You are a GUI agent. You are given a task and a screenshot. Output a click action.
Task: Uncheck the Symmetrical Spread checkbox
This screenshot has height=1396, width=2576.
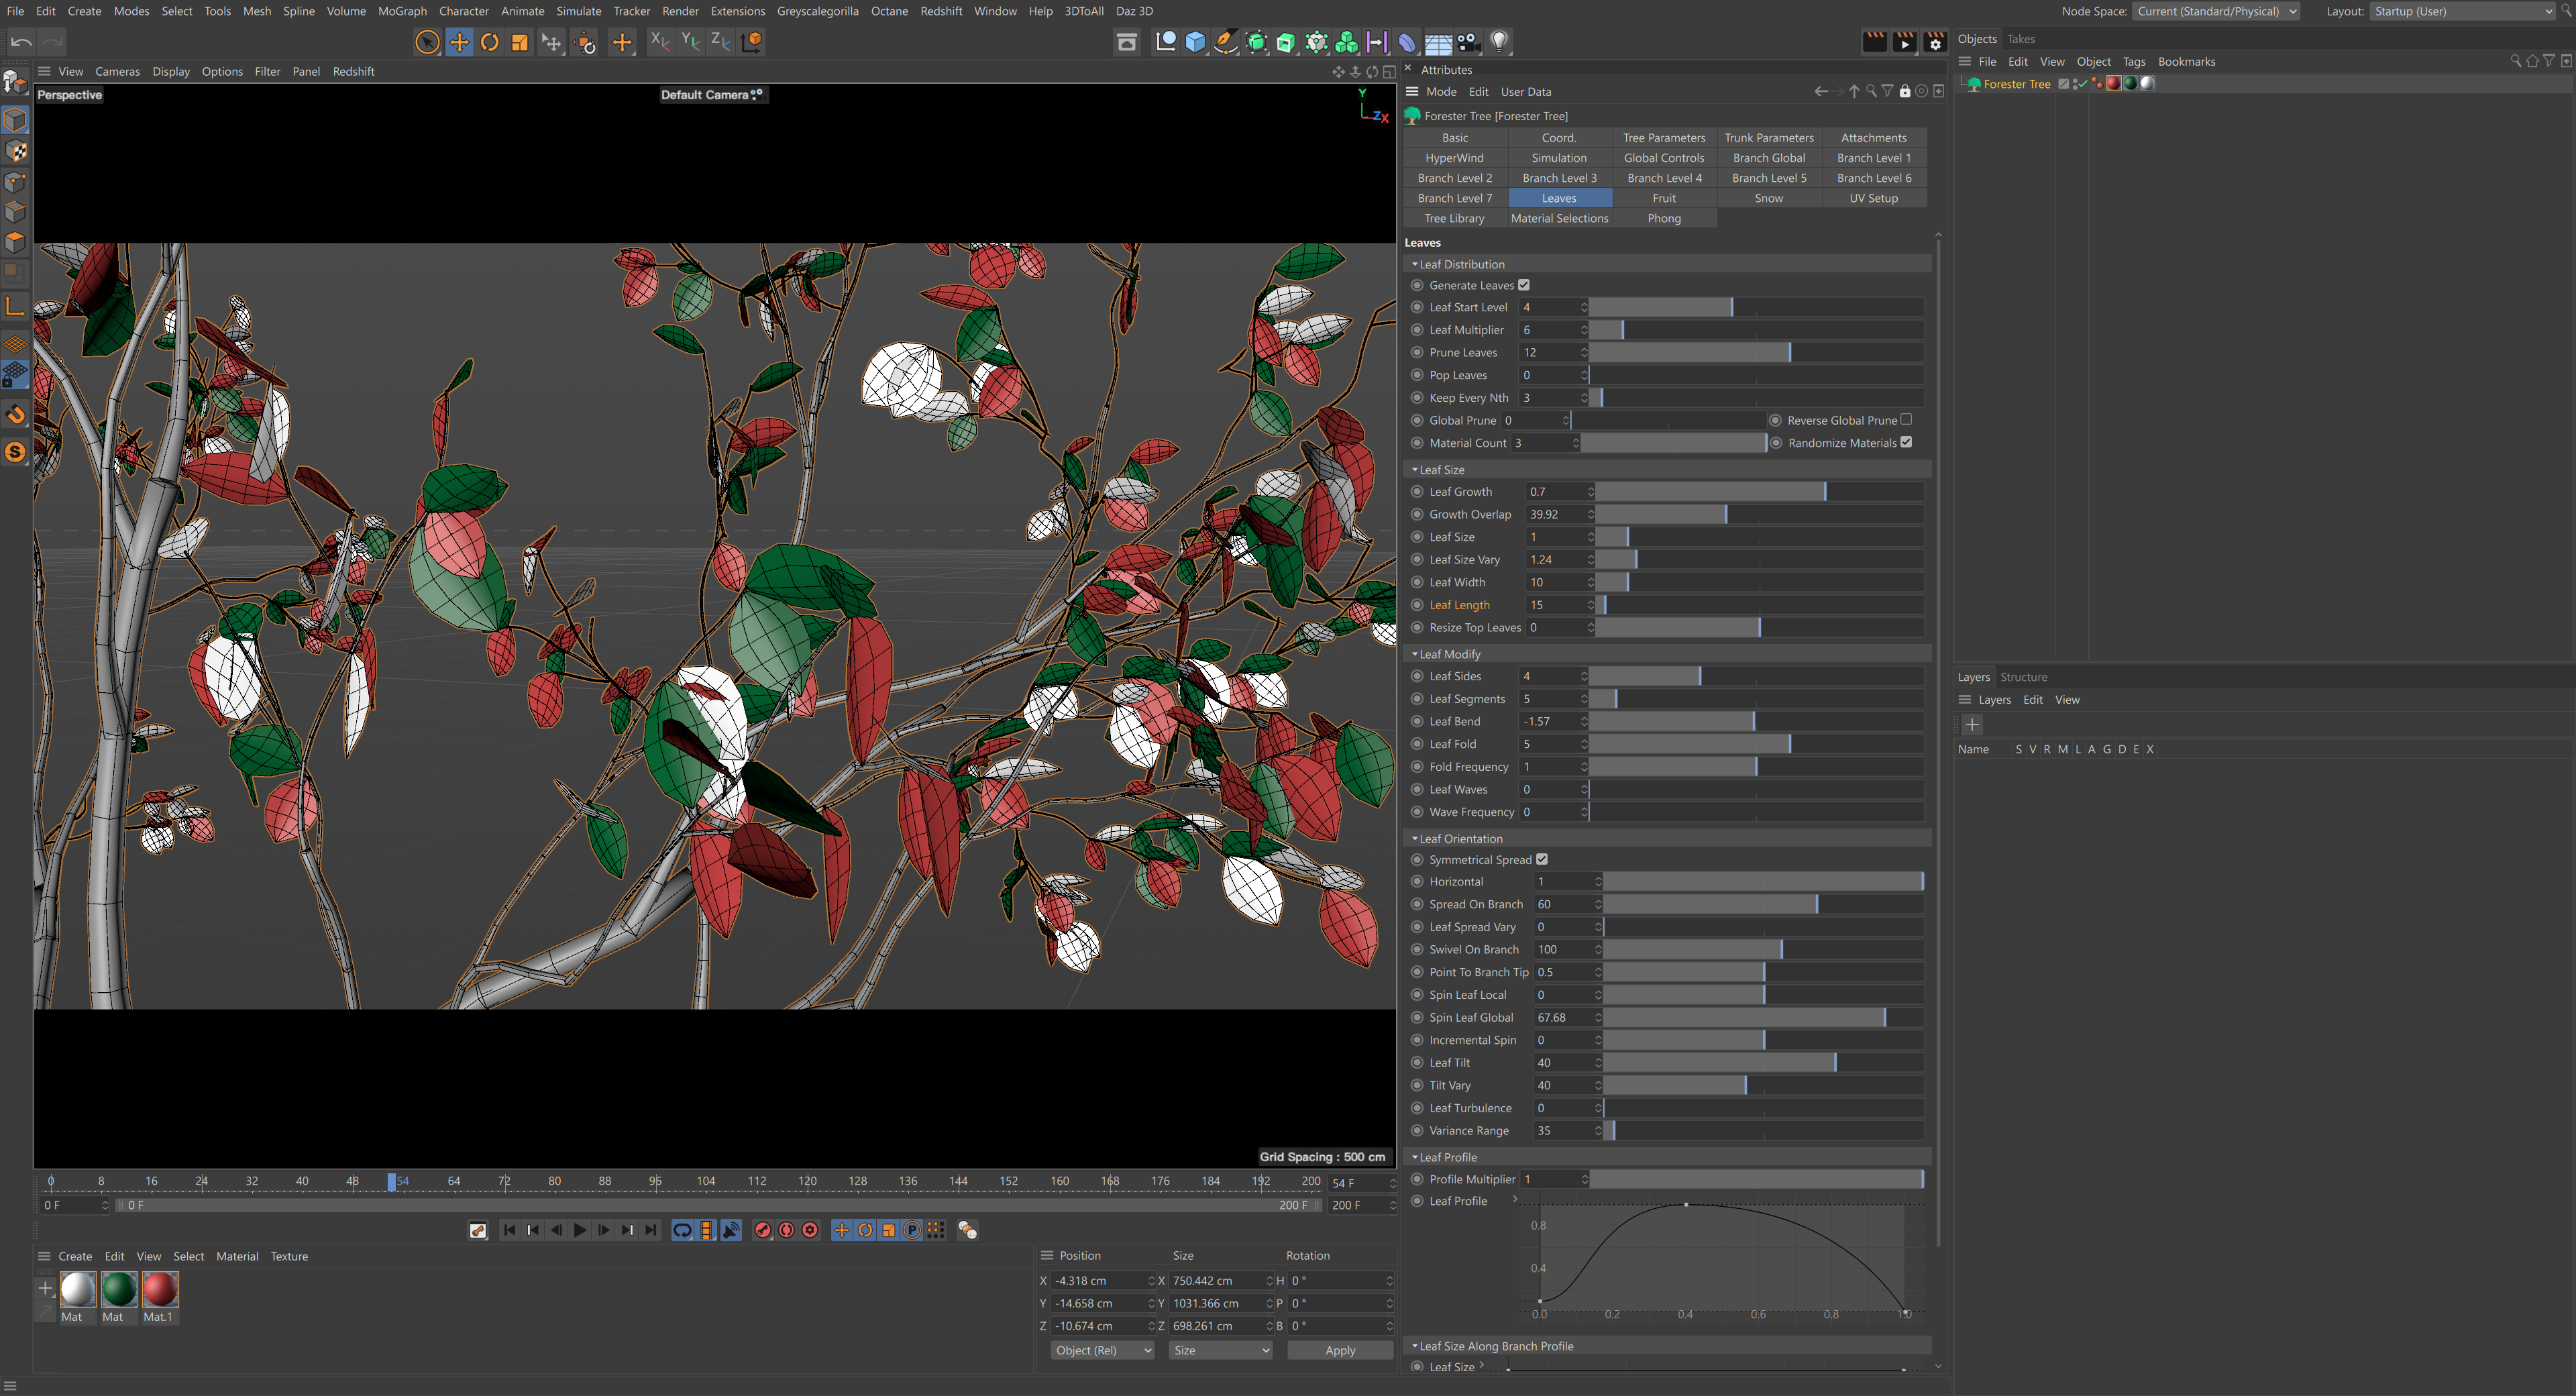(x=1542, y=860)
